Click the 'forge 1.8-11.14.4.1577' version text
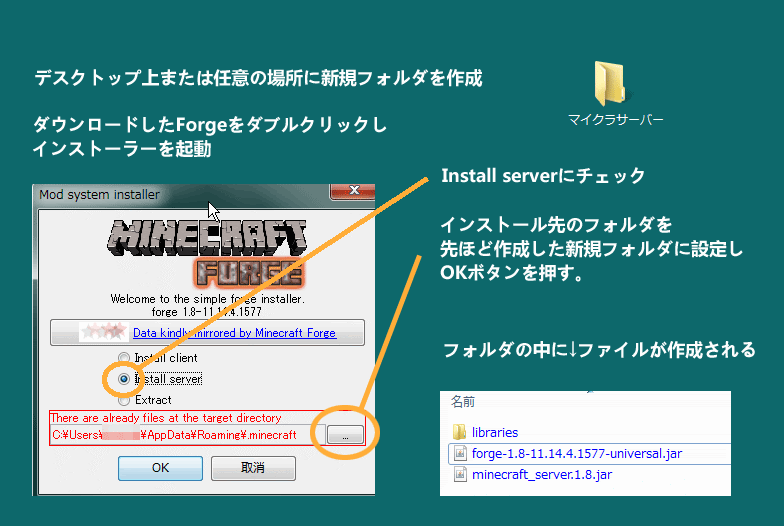 206,312
